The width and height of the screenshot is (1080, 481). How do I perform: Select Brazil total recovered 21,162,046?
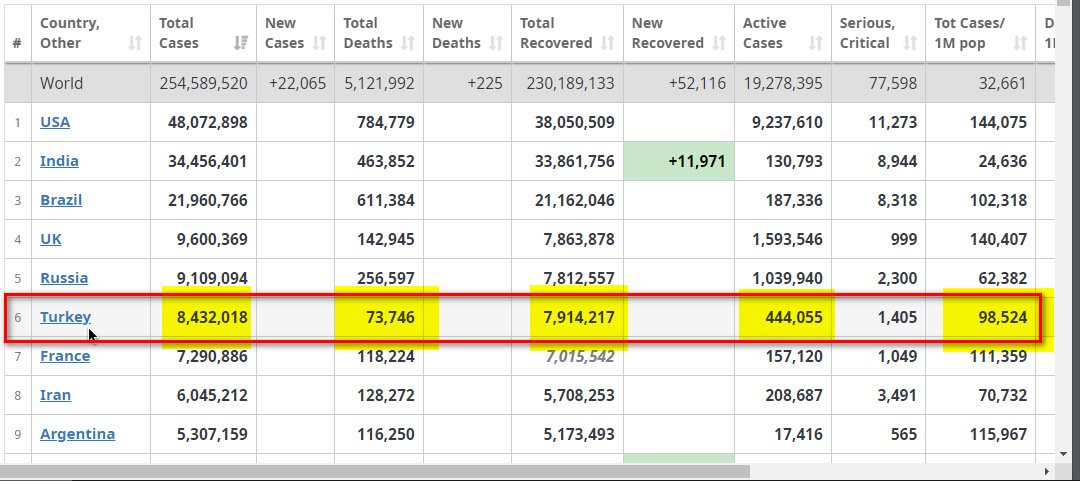[574, 200]
